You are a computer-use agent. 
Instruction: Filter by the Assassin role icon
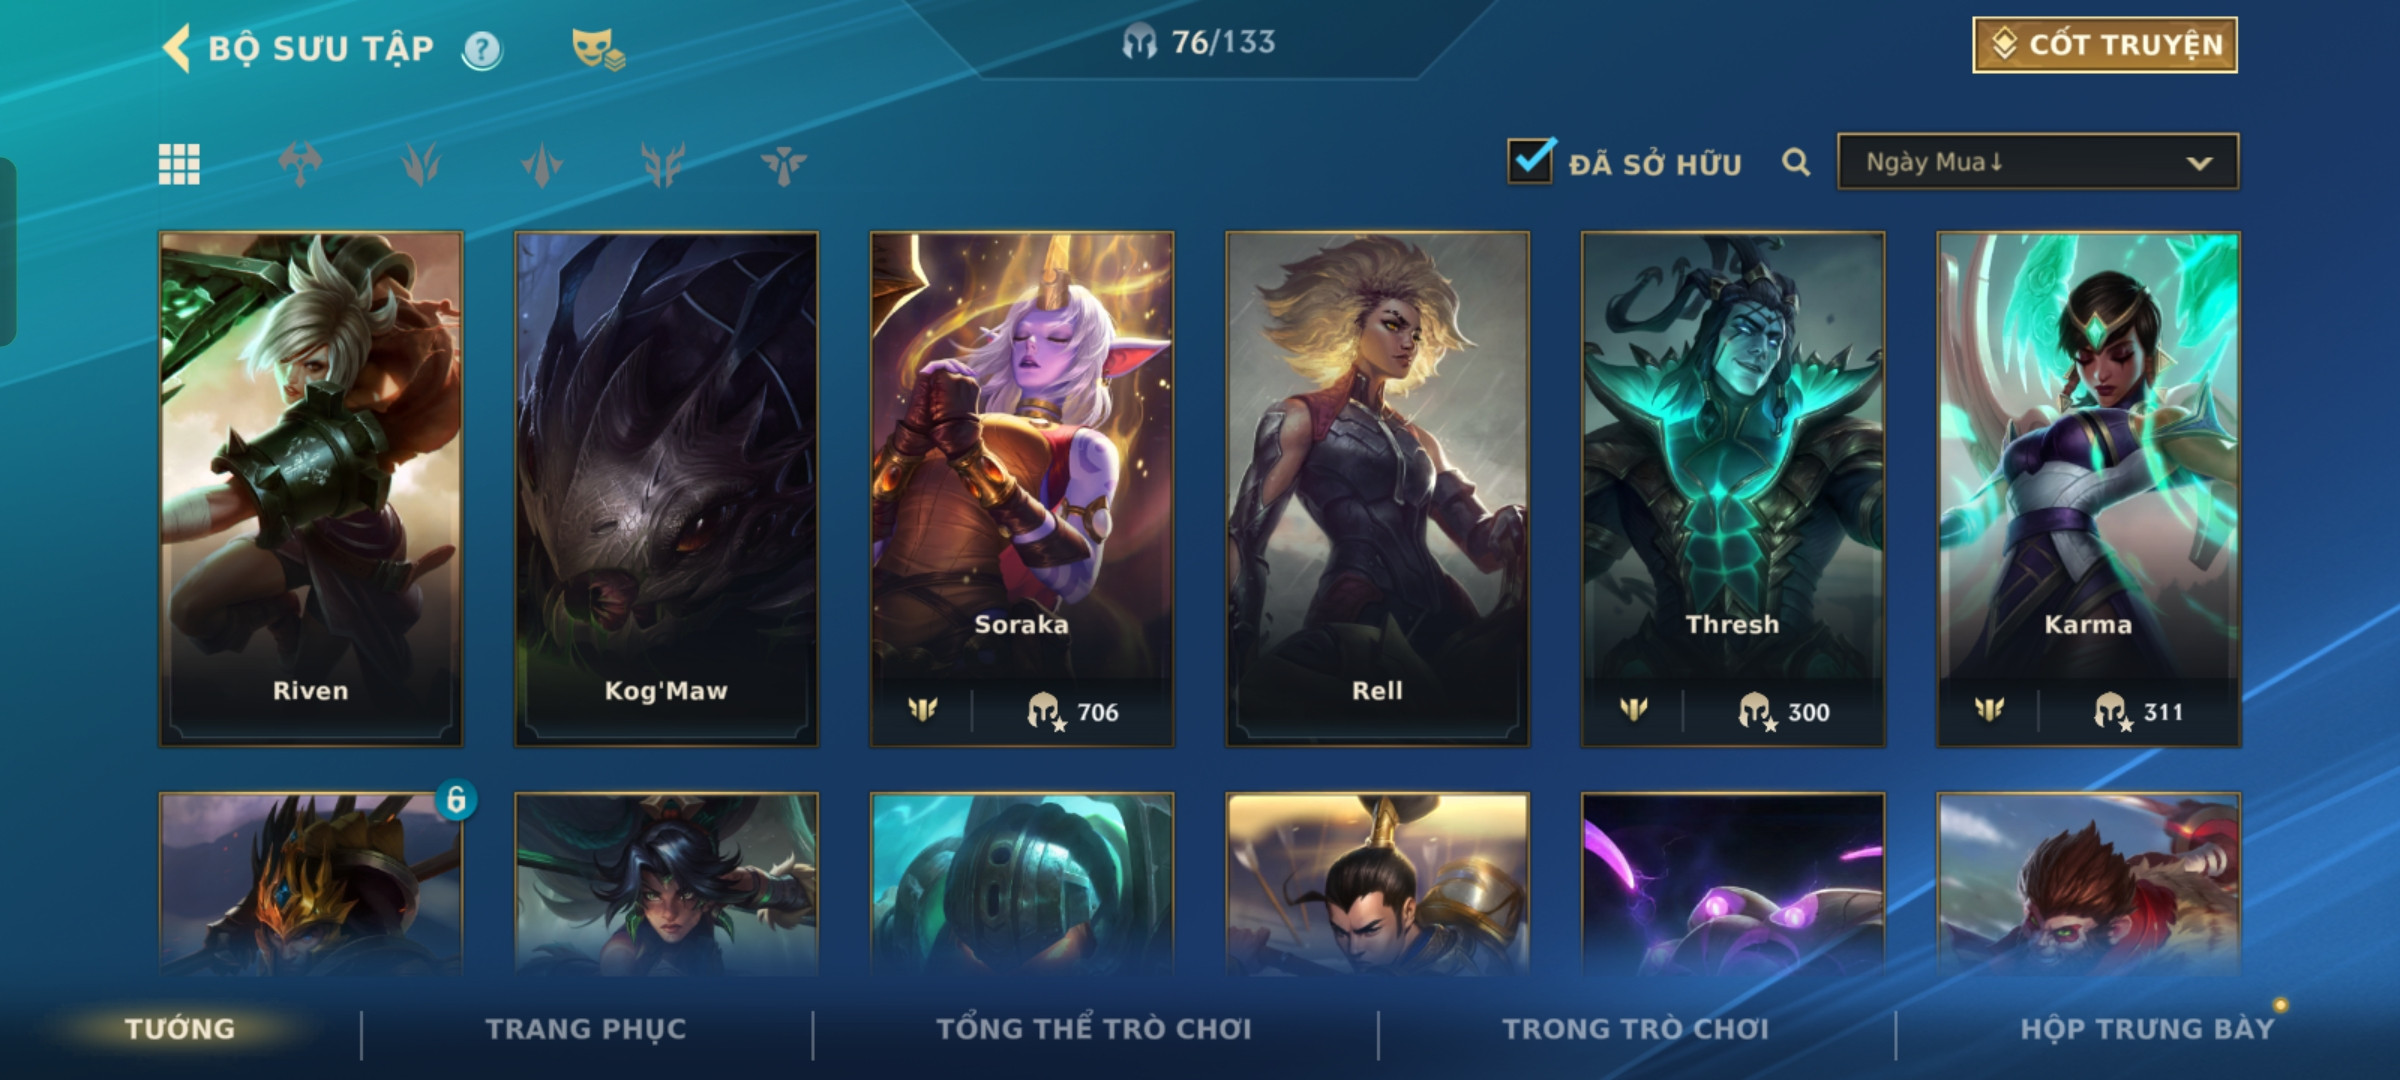(542, 164)
